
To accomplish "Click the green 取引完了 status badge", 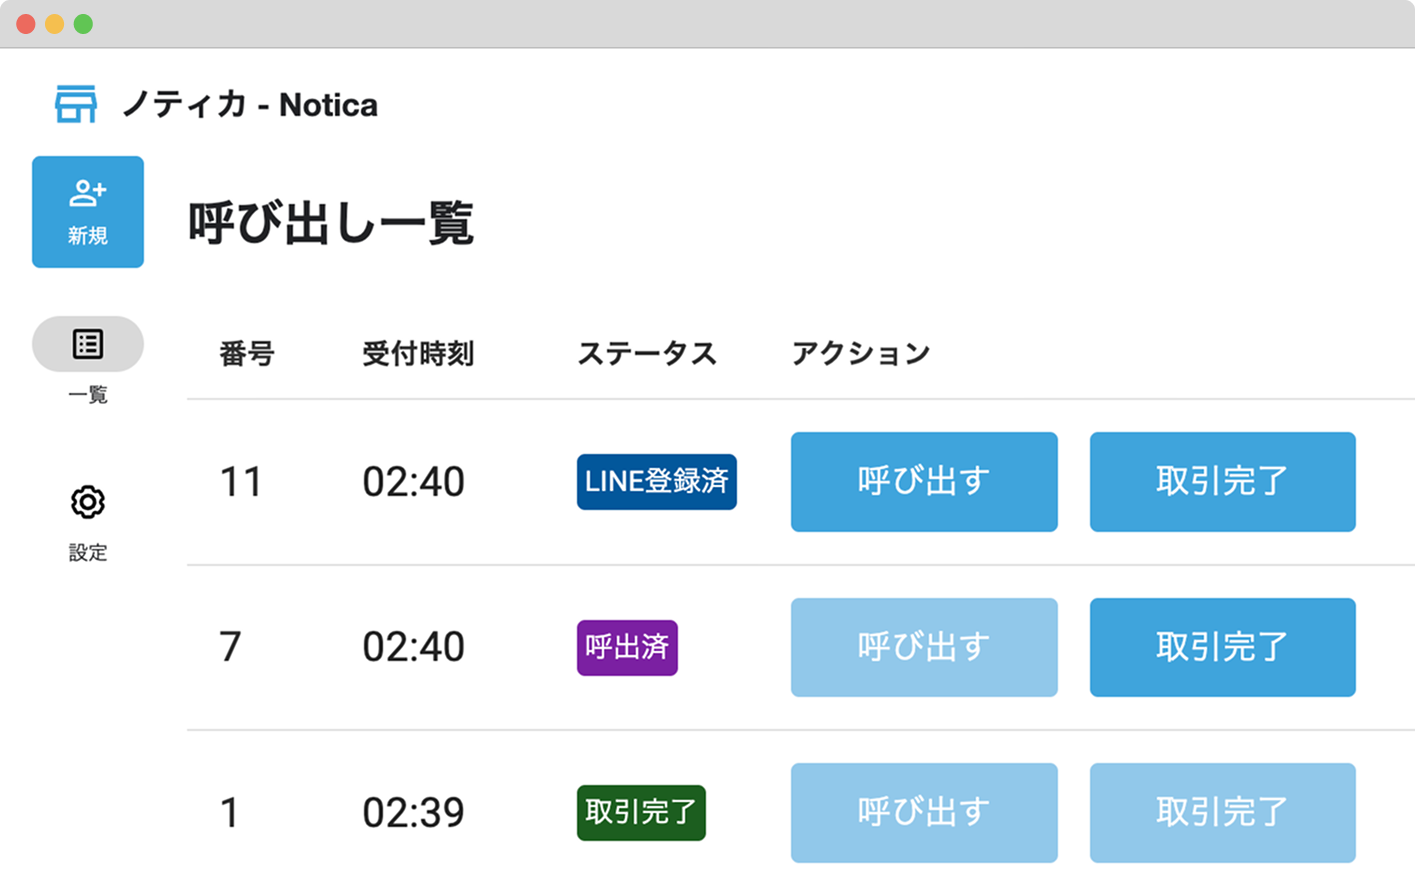I will coord(641,812).
